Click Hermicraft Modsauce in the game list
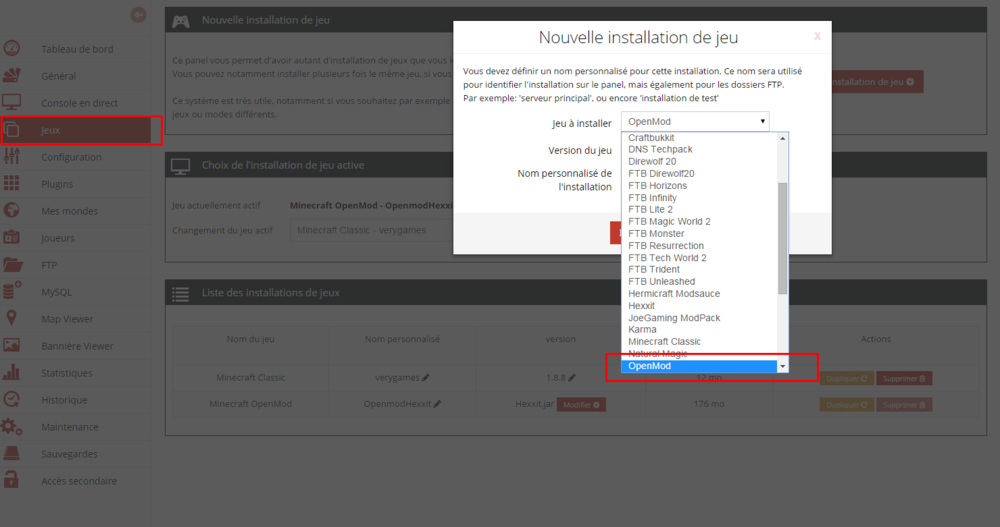 [x=700, y=293]
